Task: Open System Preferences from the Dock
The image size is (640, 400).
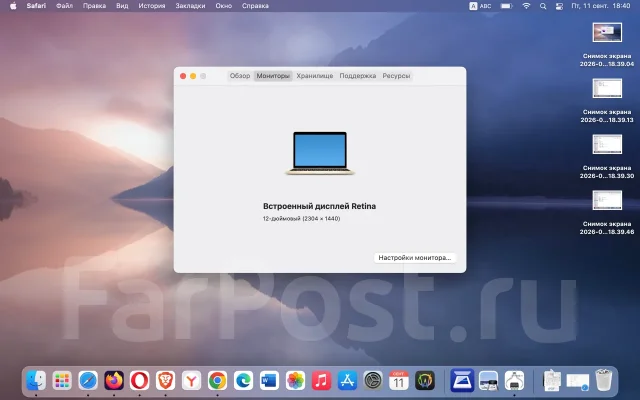Action: [373, 380]
